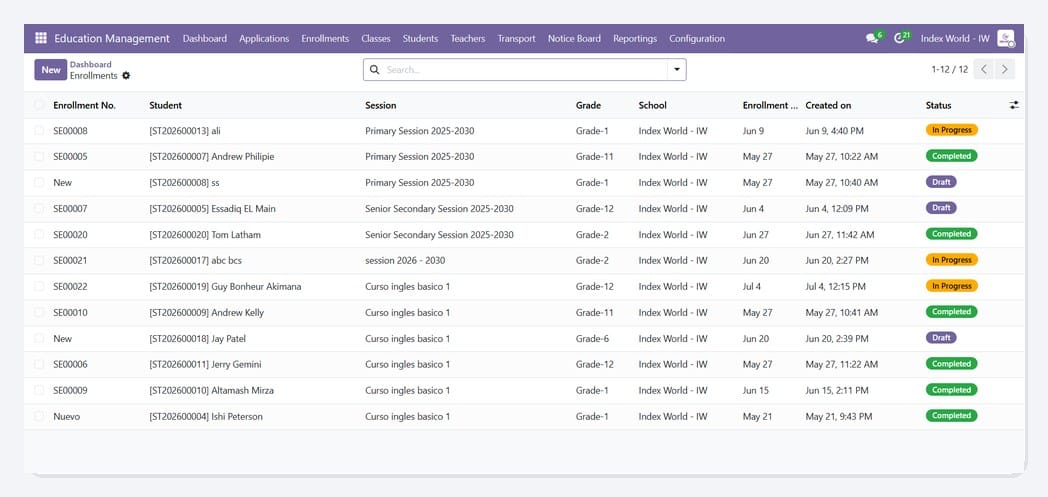
Task: Open the Students menu
Action: (420, 39)
